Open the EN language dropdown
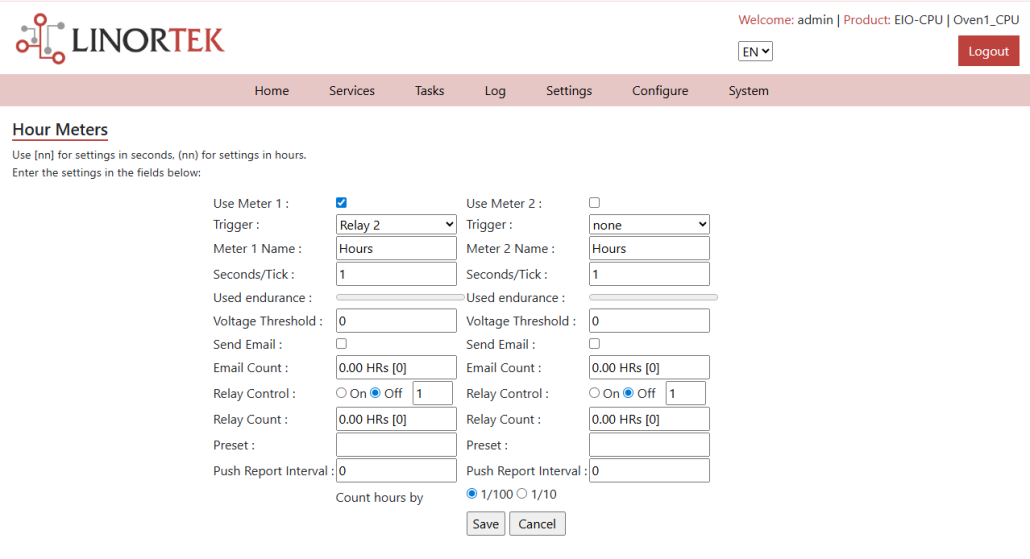This screenshot has width=1030, height=559. pyautogui.click(x=755, y=51)
